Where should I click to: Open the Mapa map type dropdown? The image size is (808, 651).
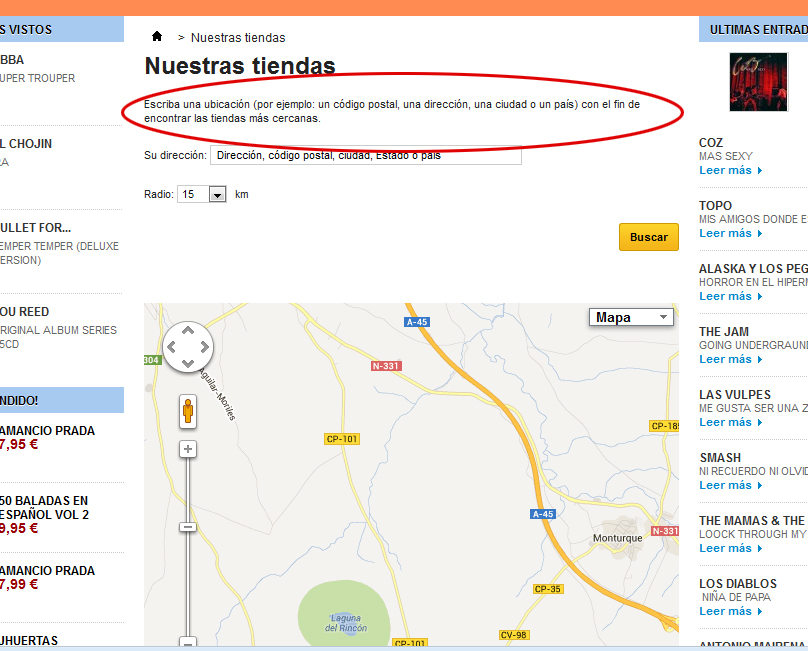[x=631, y=318]
